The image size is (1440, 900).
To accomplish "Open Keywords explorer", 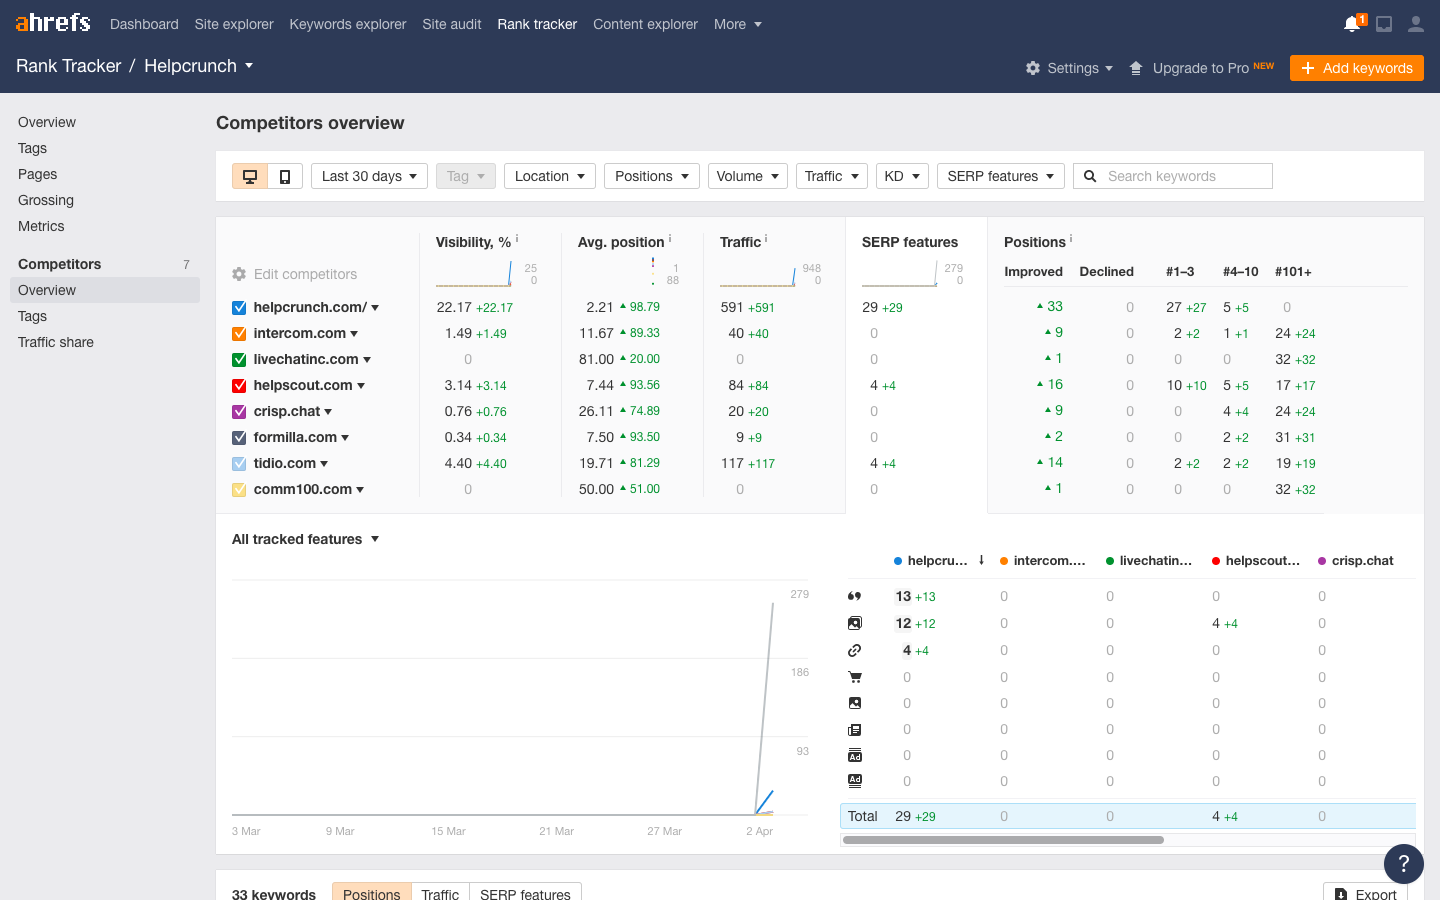I will [348, 24].
